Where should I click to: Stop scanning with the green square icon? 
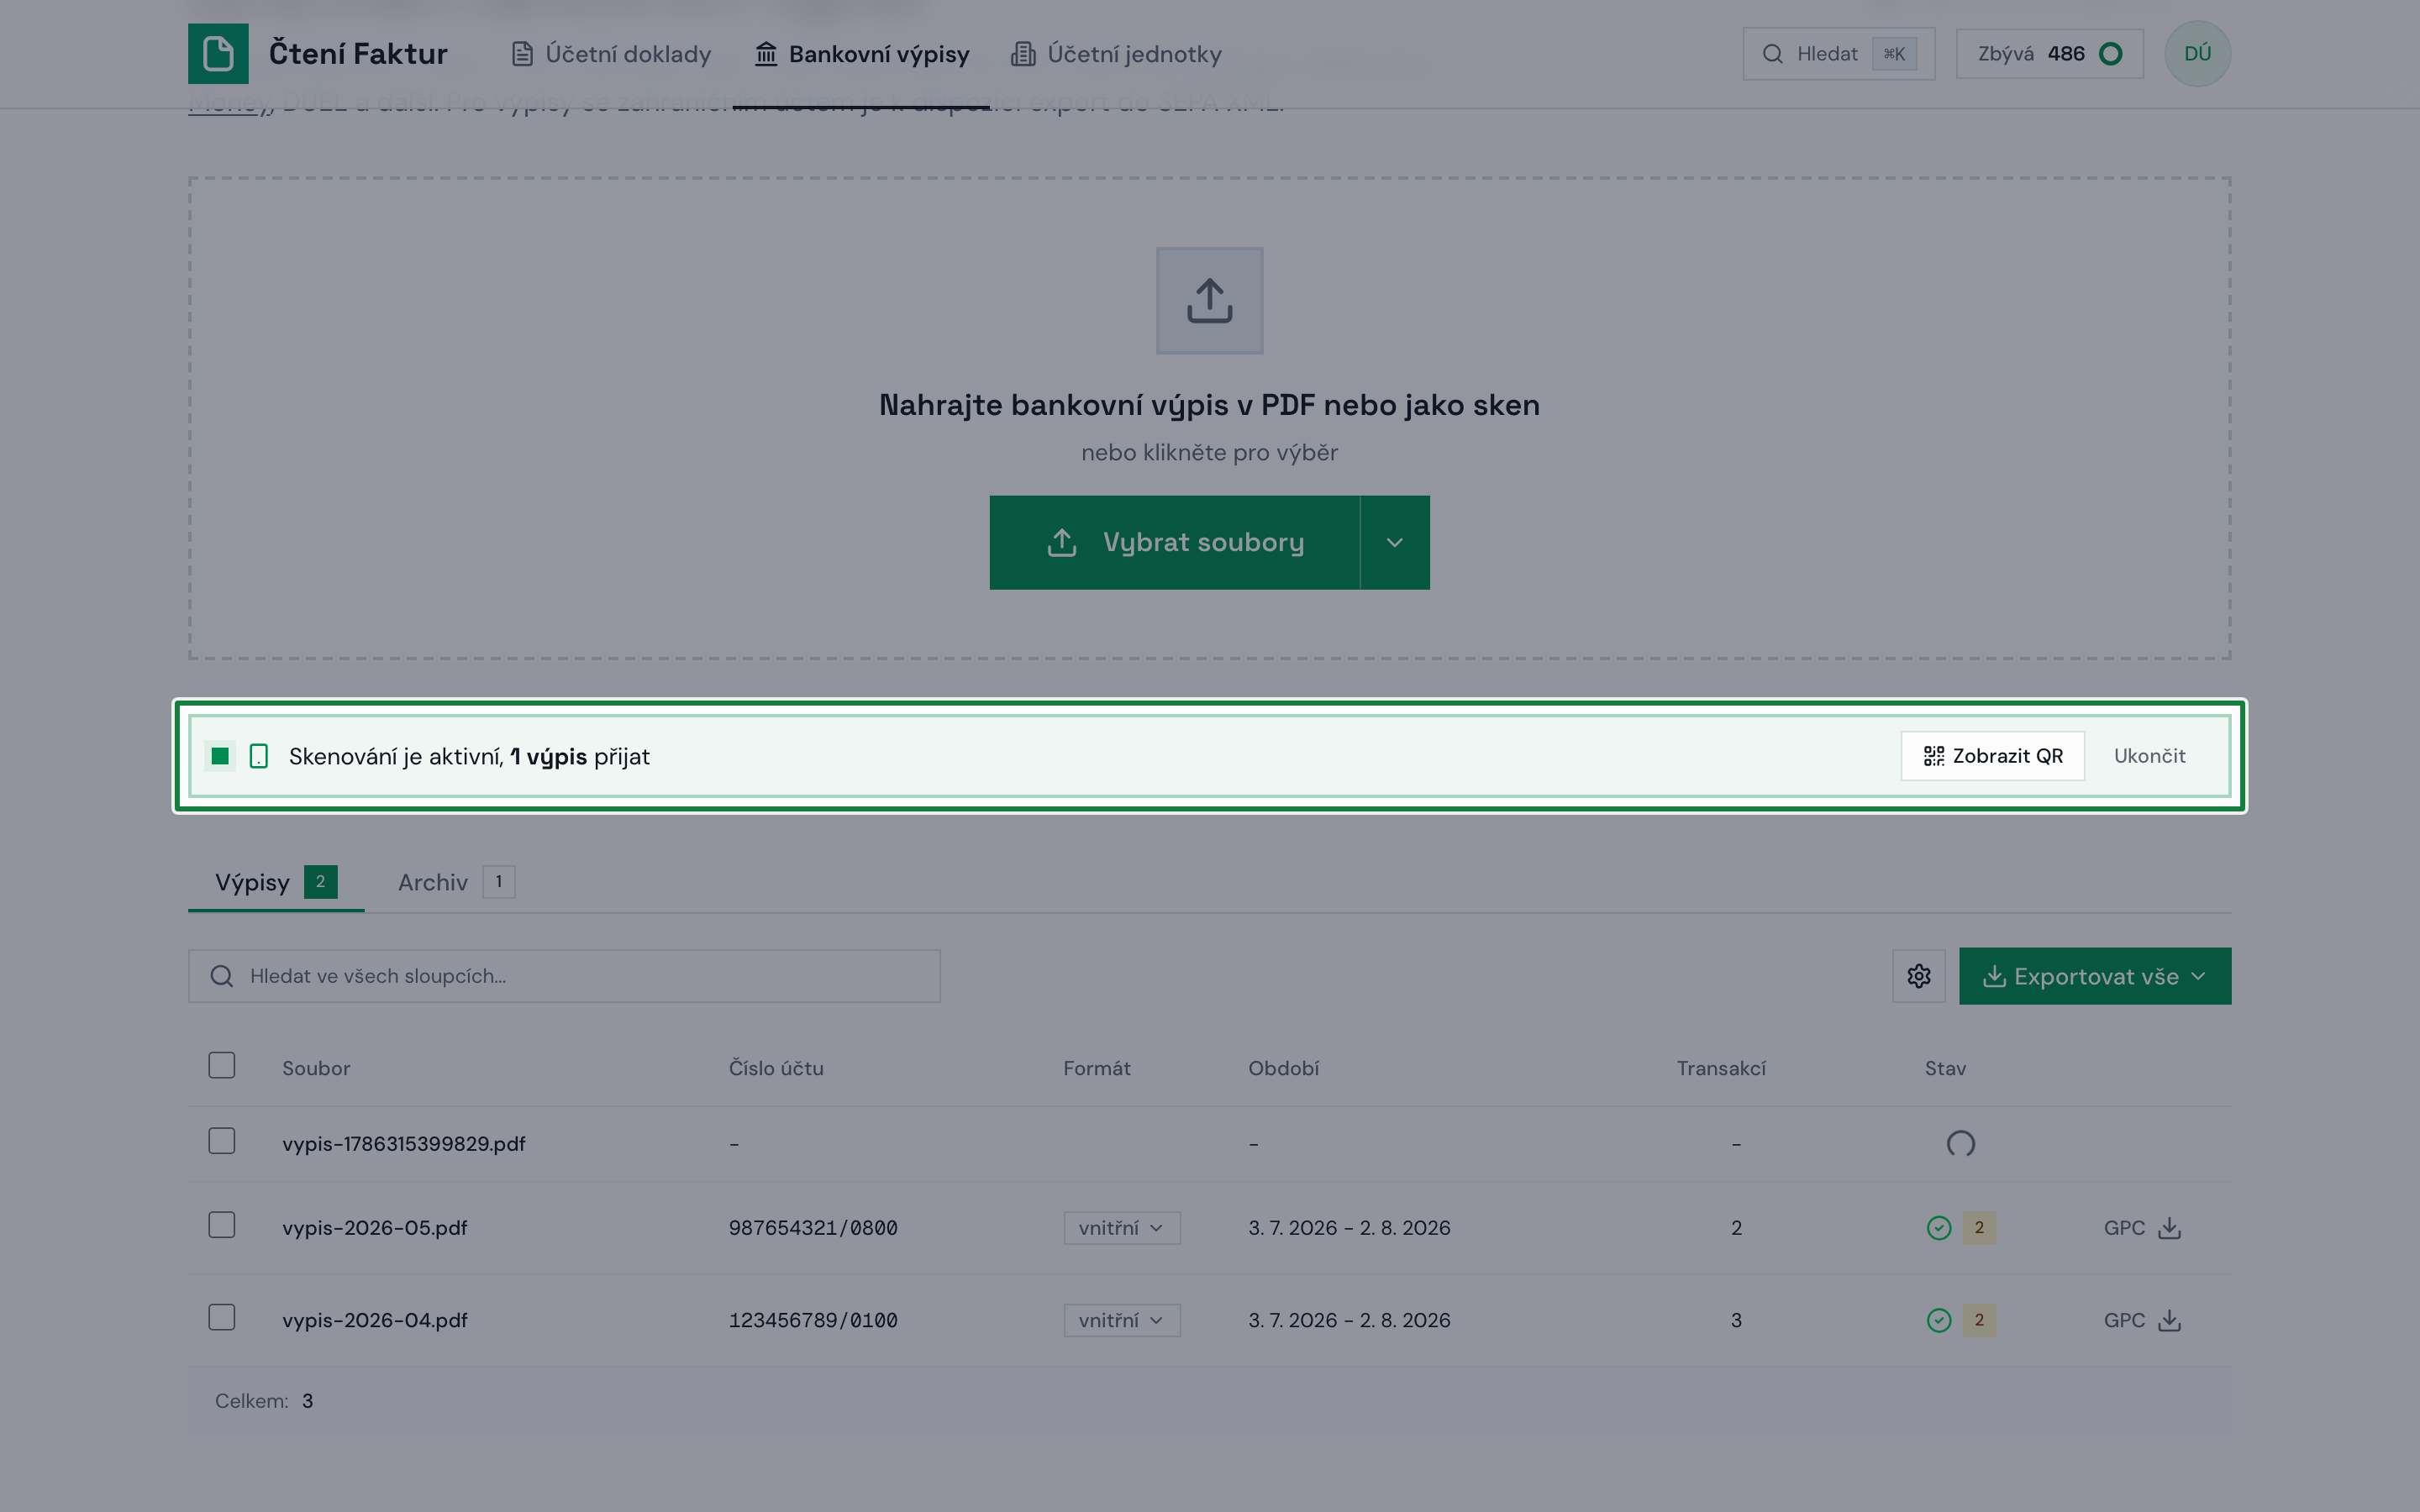[220, 756]
